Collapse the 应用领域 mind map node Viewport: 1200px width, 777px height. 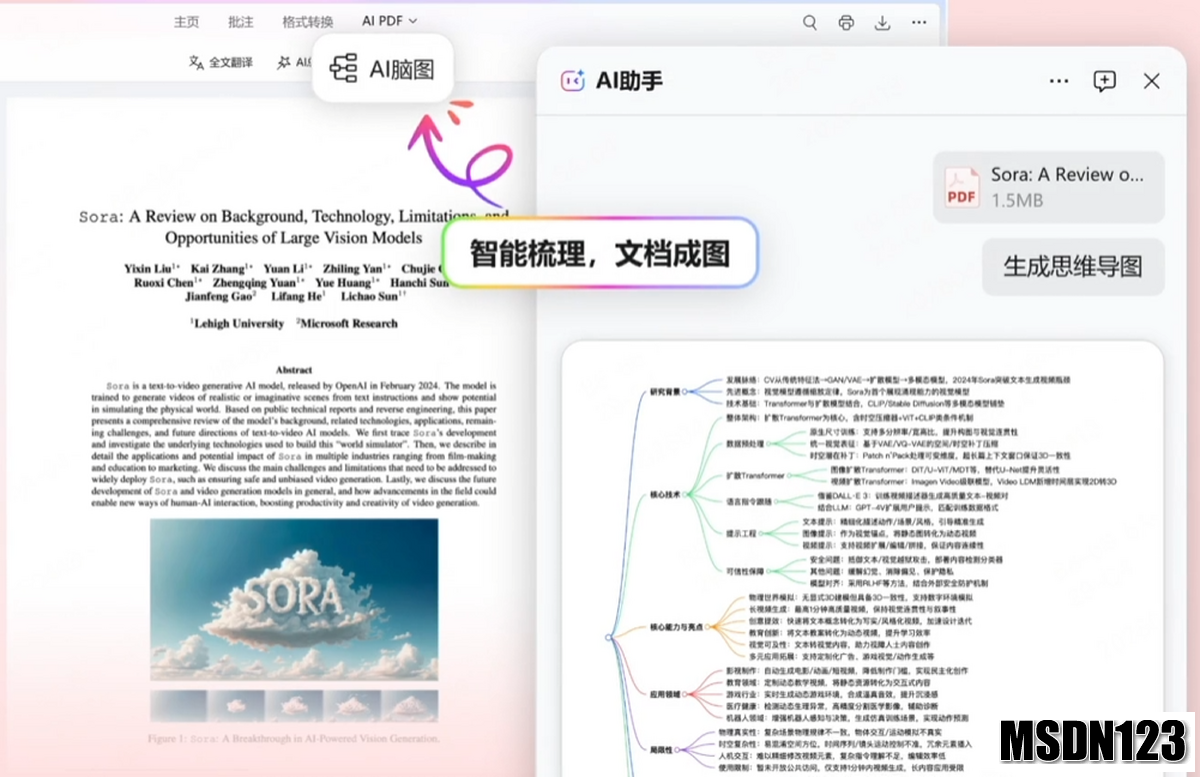tap(686, 692)
